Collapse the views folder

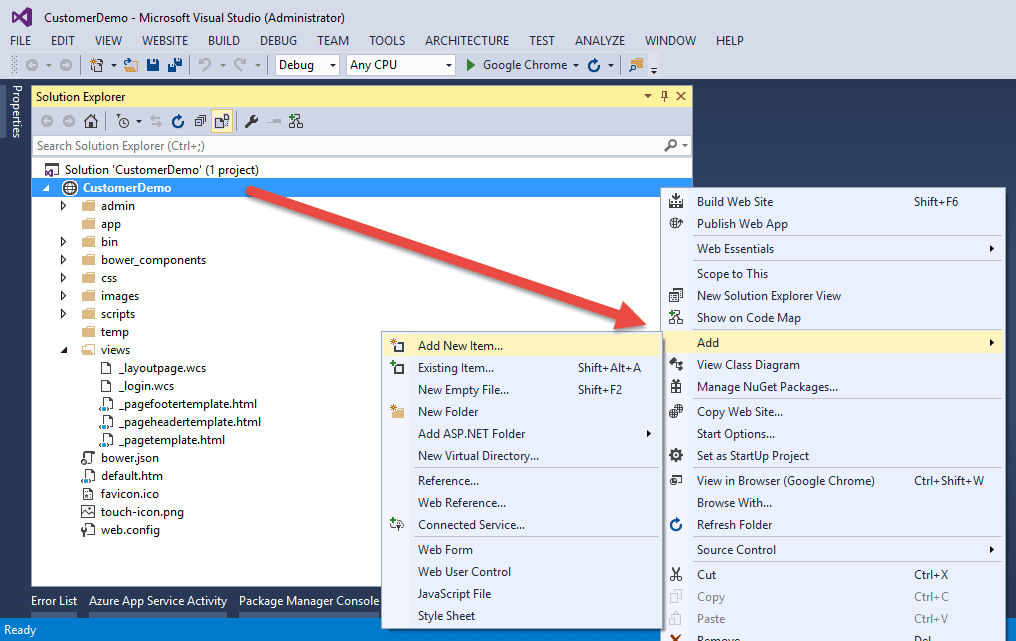coord(64,350)
